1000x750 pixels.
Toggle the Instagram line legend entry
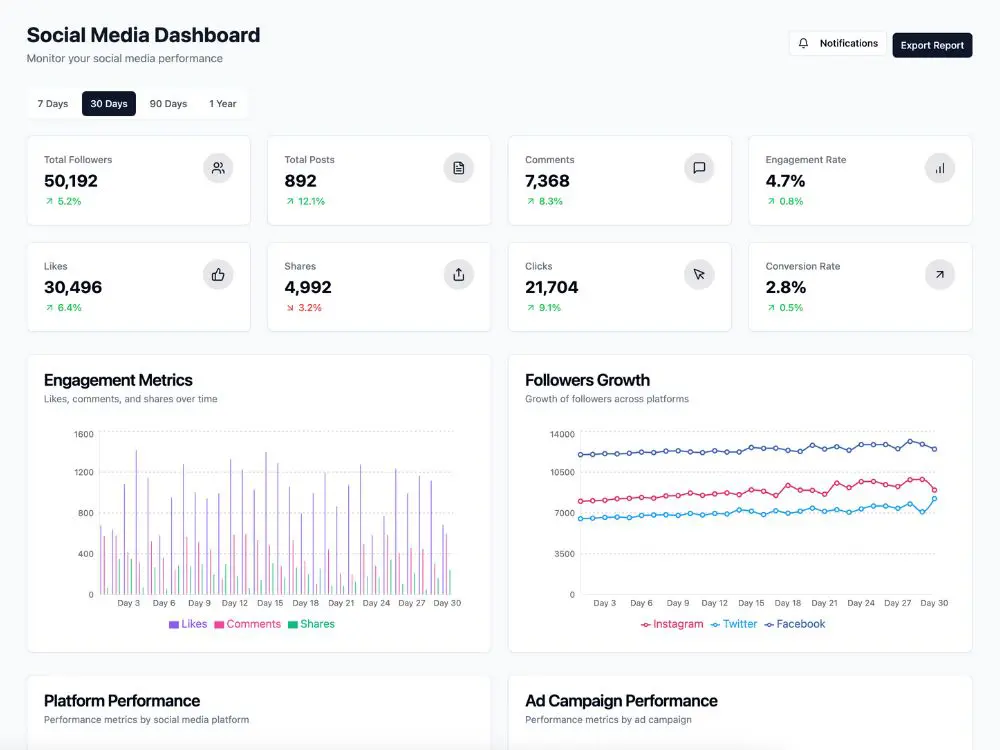(672, 624)
